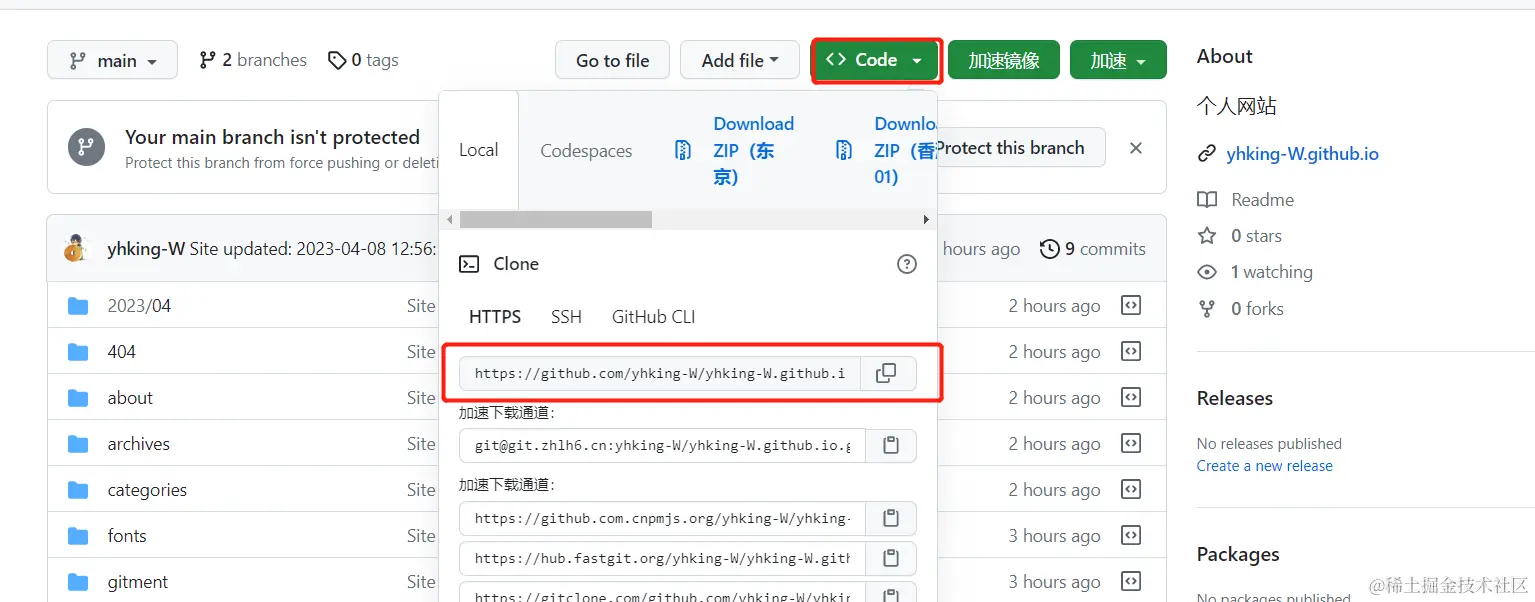Switch to the Local tab

tap(478, 150)
